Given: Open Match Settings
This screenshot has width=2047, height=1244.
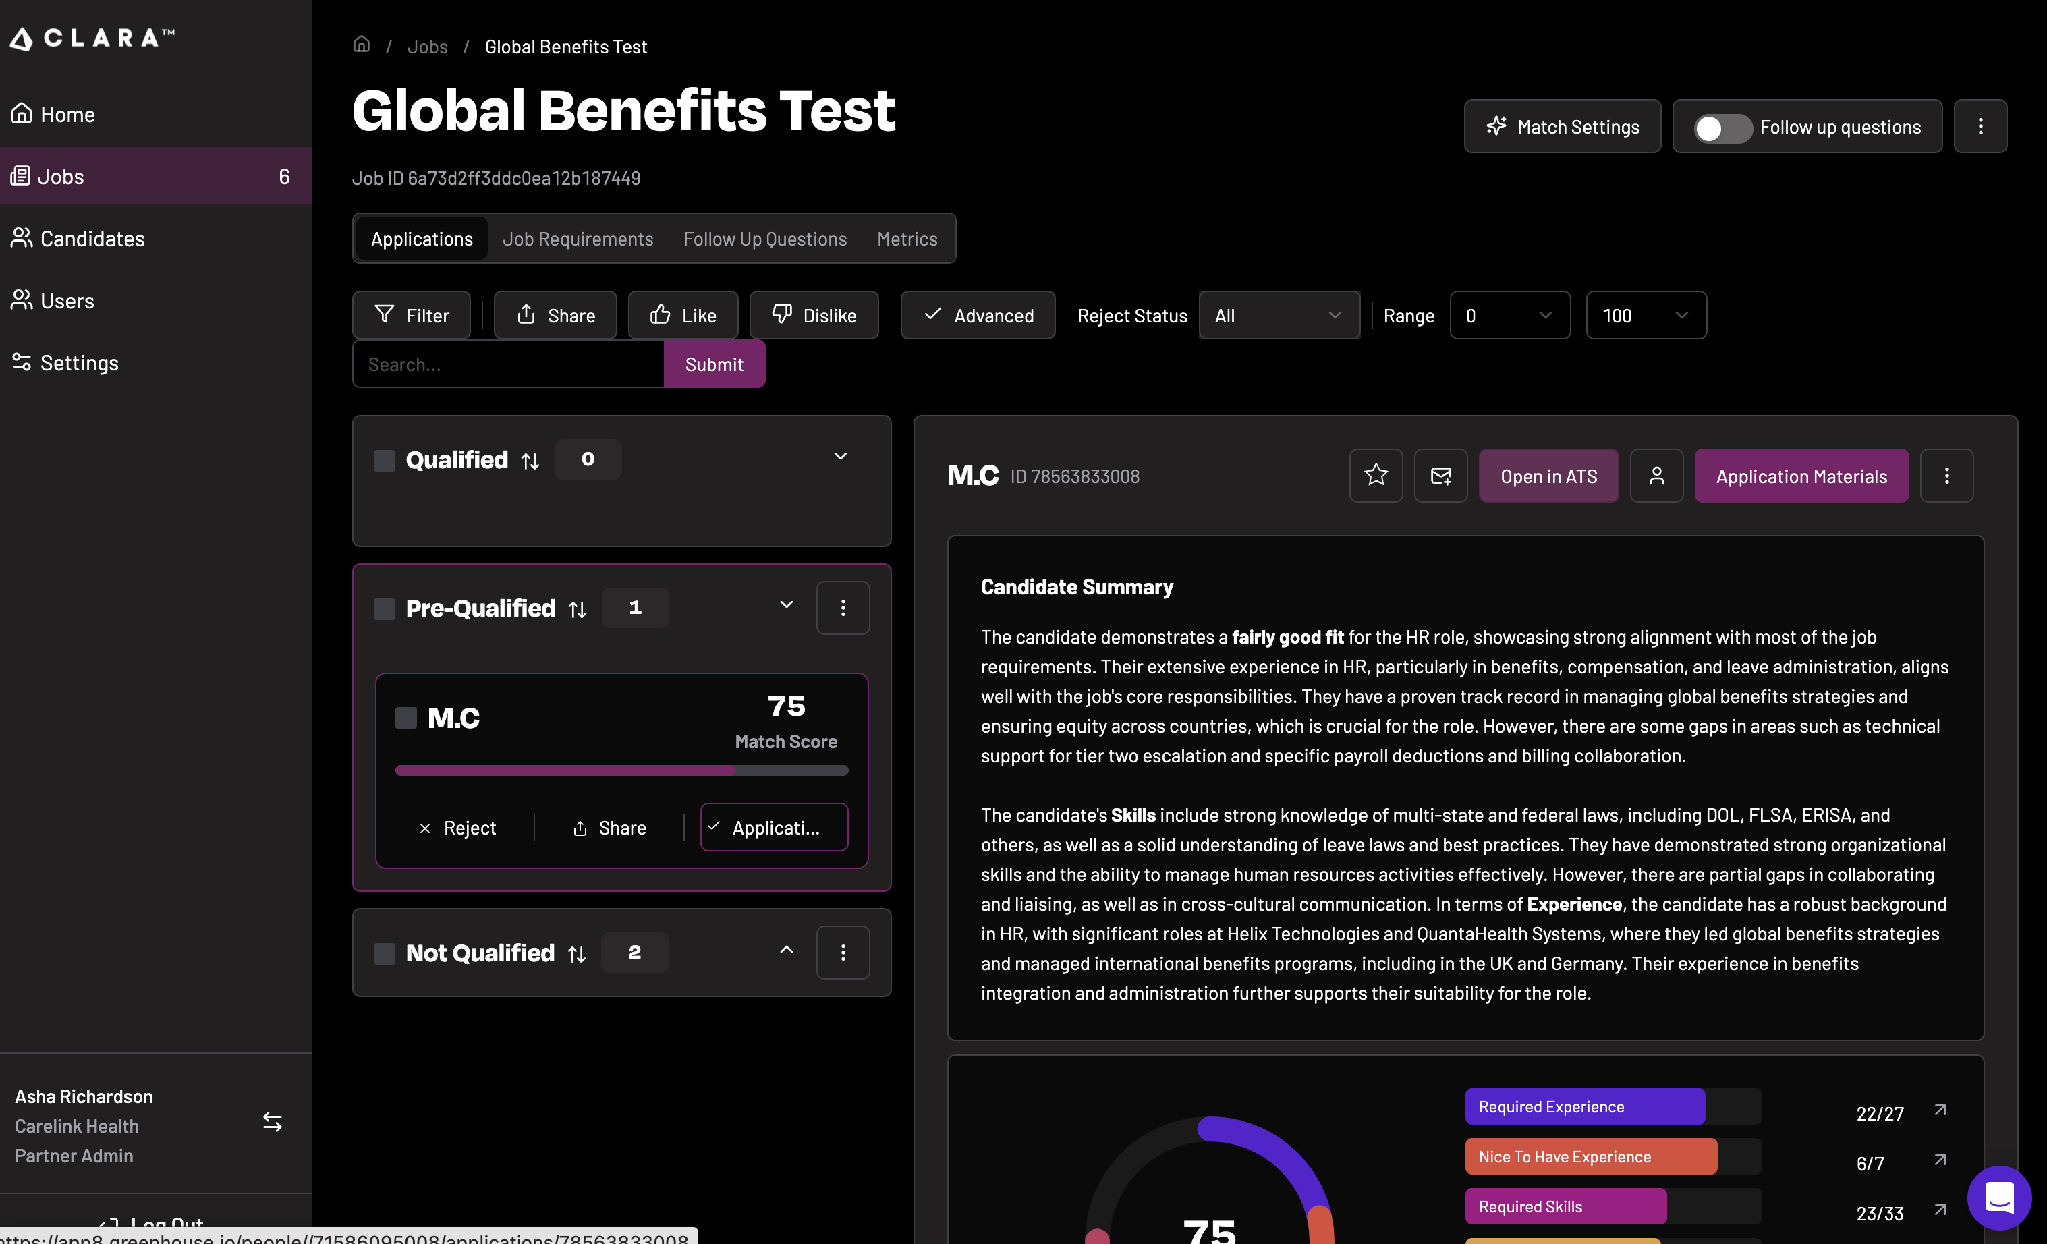Looking at the screenshot, I should (1562, 126).
